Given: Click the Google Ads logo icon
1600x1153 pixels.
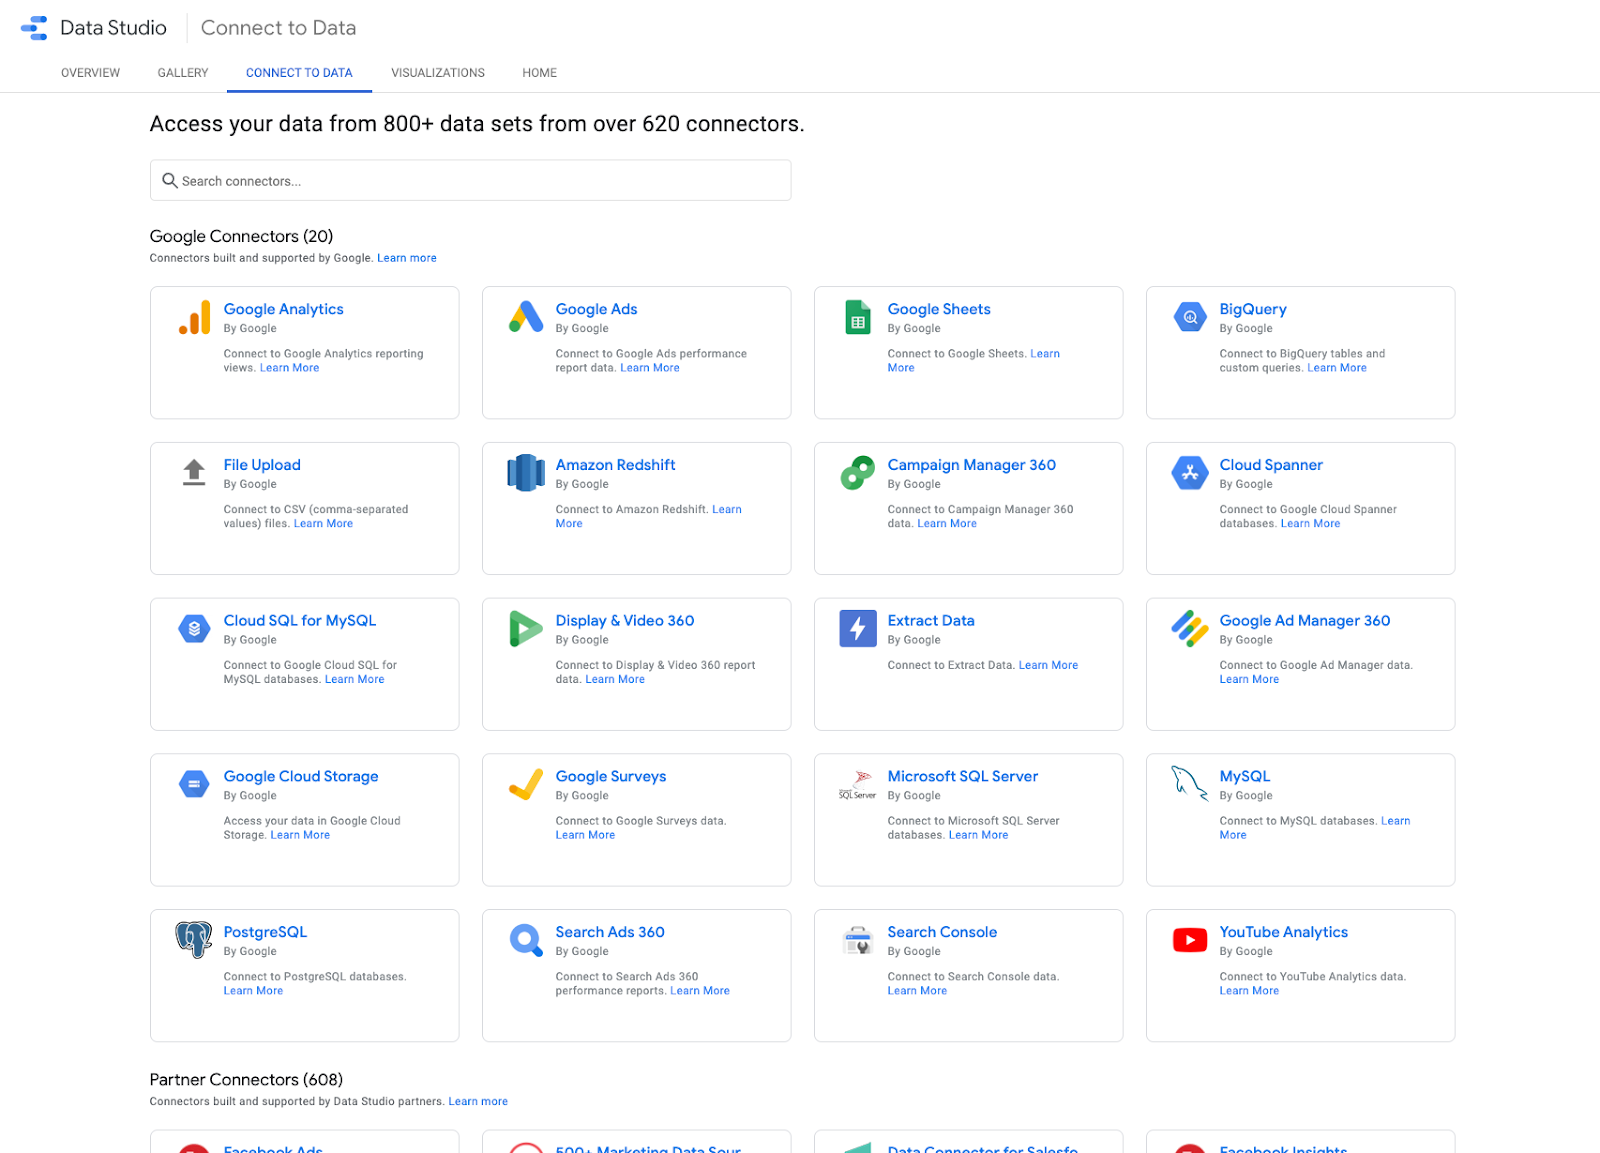Looking at the screenshot, I should (526, 317).
